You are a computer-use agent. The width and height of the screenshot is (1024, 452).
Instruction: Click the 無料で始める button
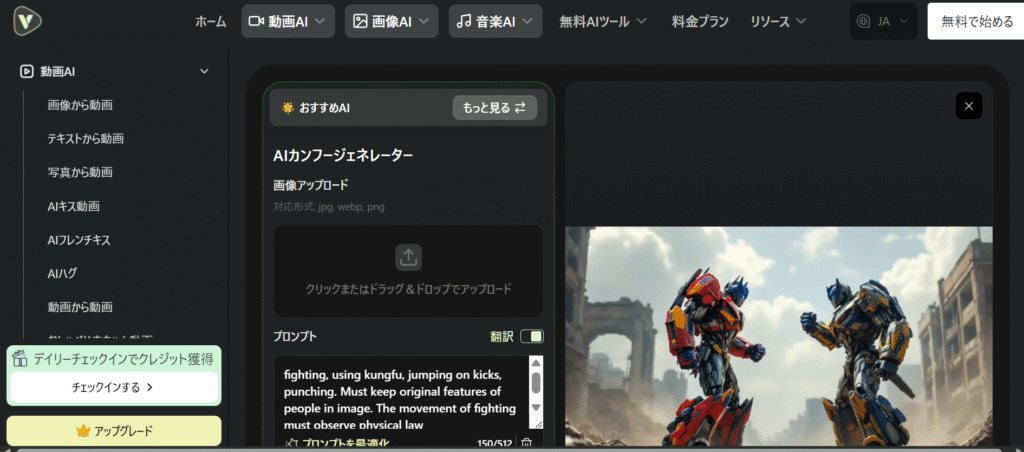click(976, 22)
